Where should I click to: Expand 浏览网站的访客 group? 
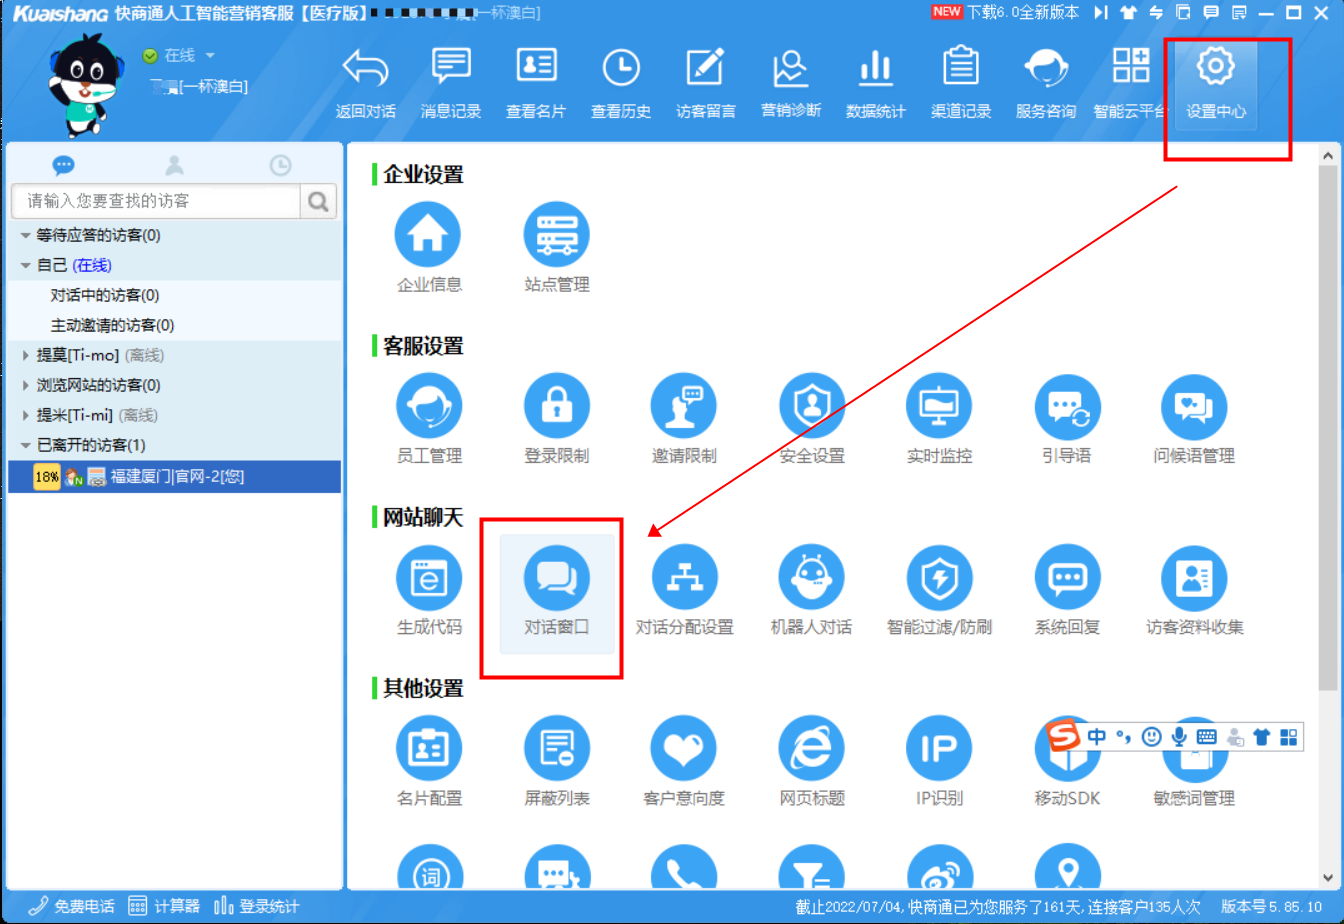(x=26, y=385)
